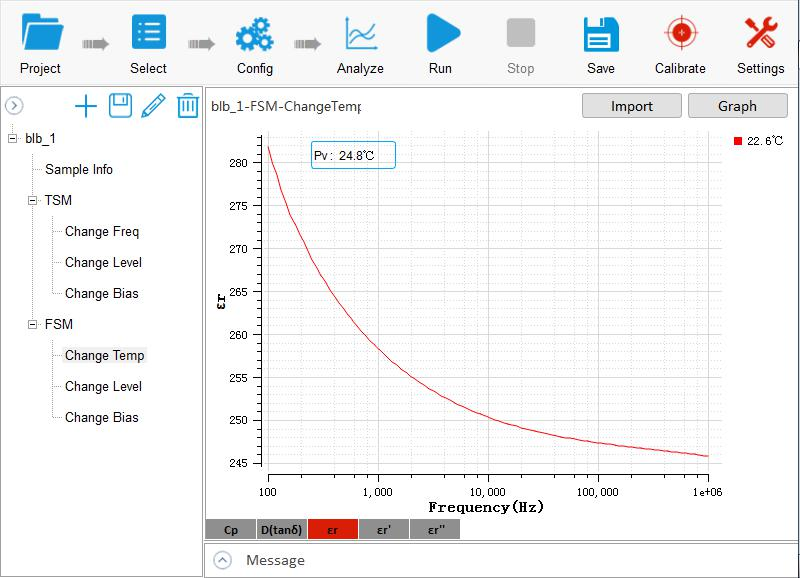Click the Import button
This screenshot has height=578, width=800.
pyautogui.click(x=631, y=106)
